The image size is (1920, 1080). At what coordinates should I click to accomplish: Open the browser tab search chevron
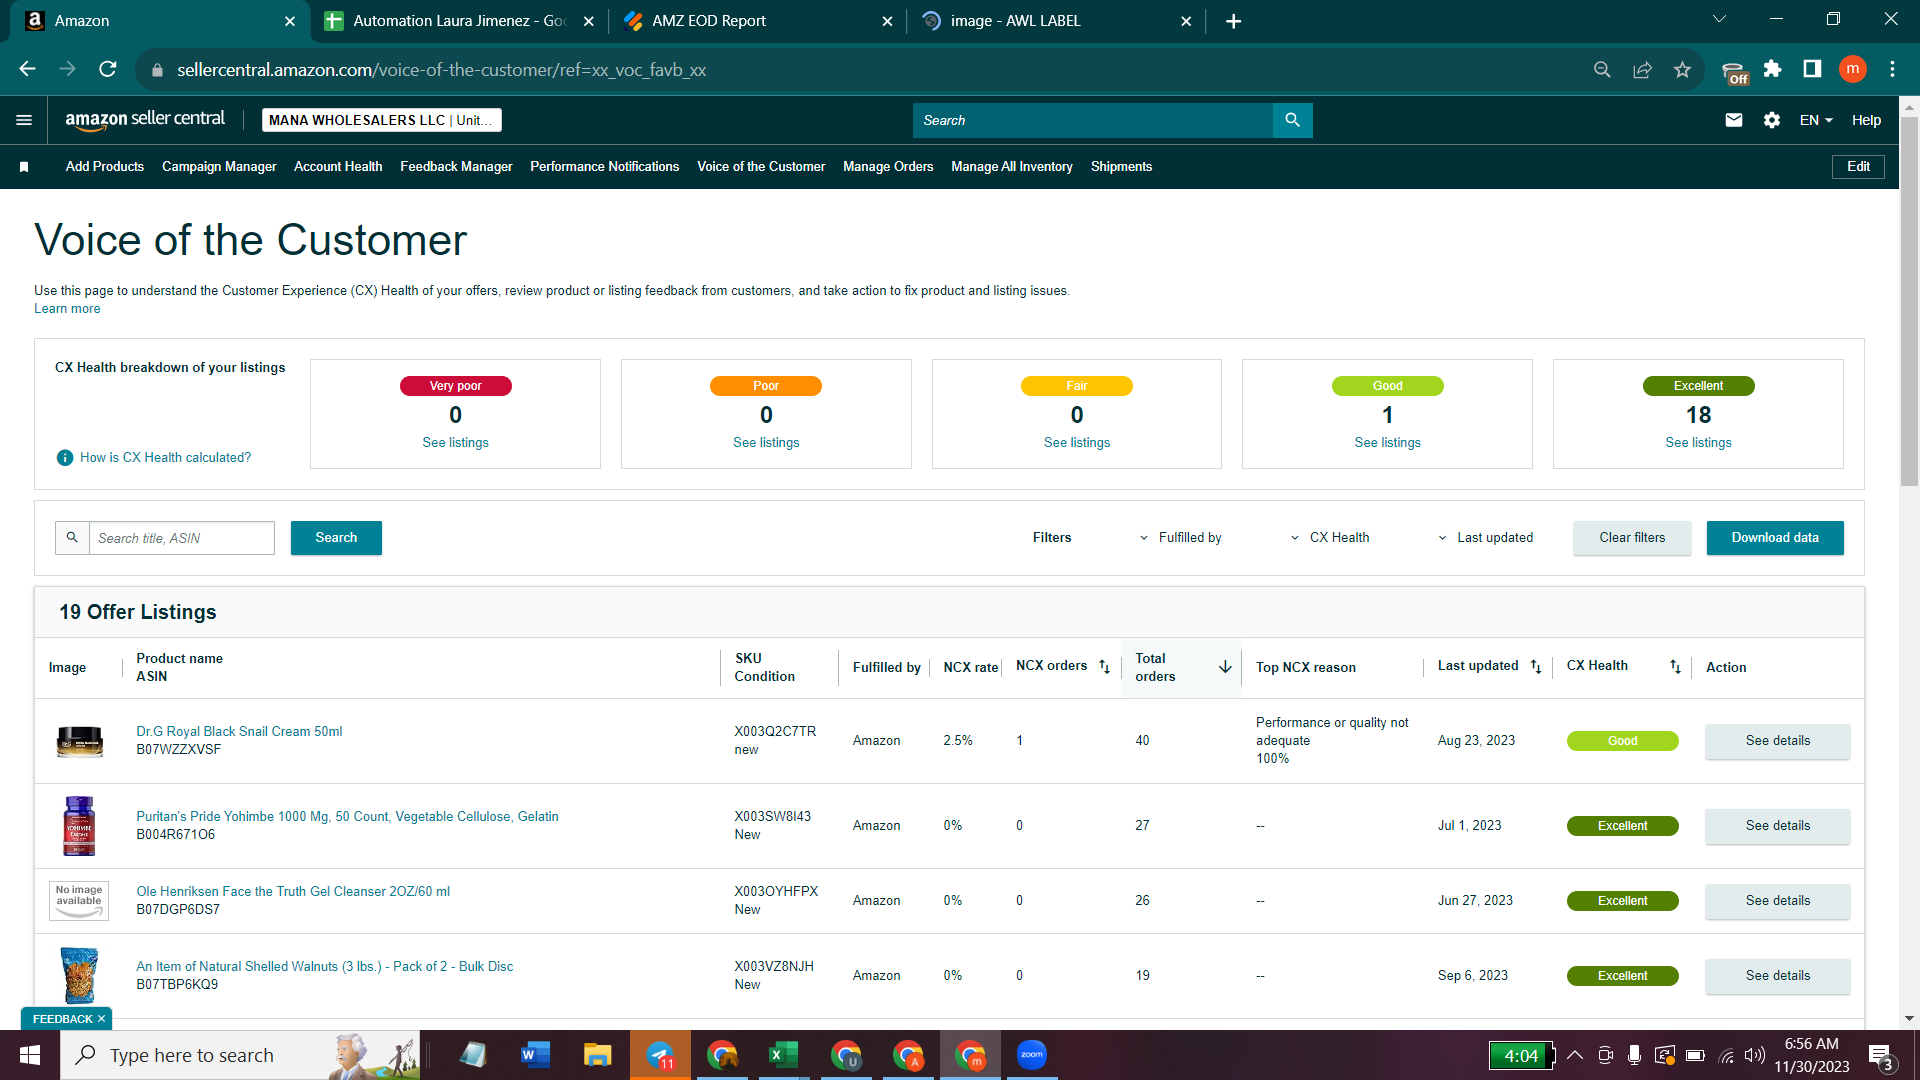coord(1719,19)
